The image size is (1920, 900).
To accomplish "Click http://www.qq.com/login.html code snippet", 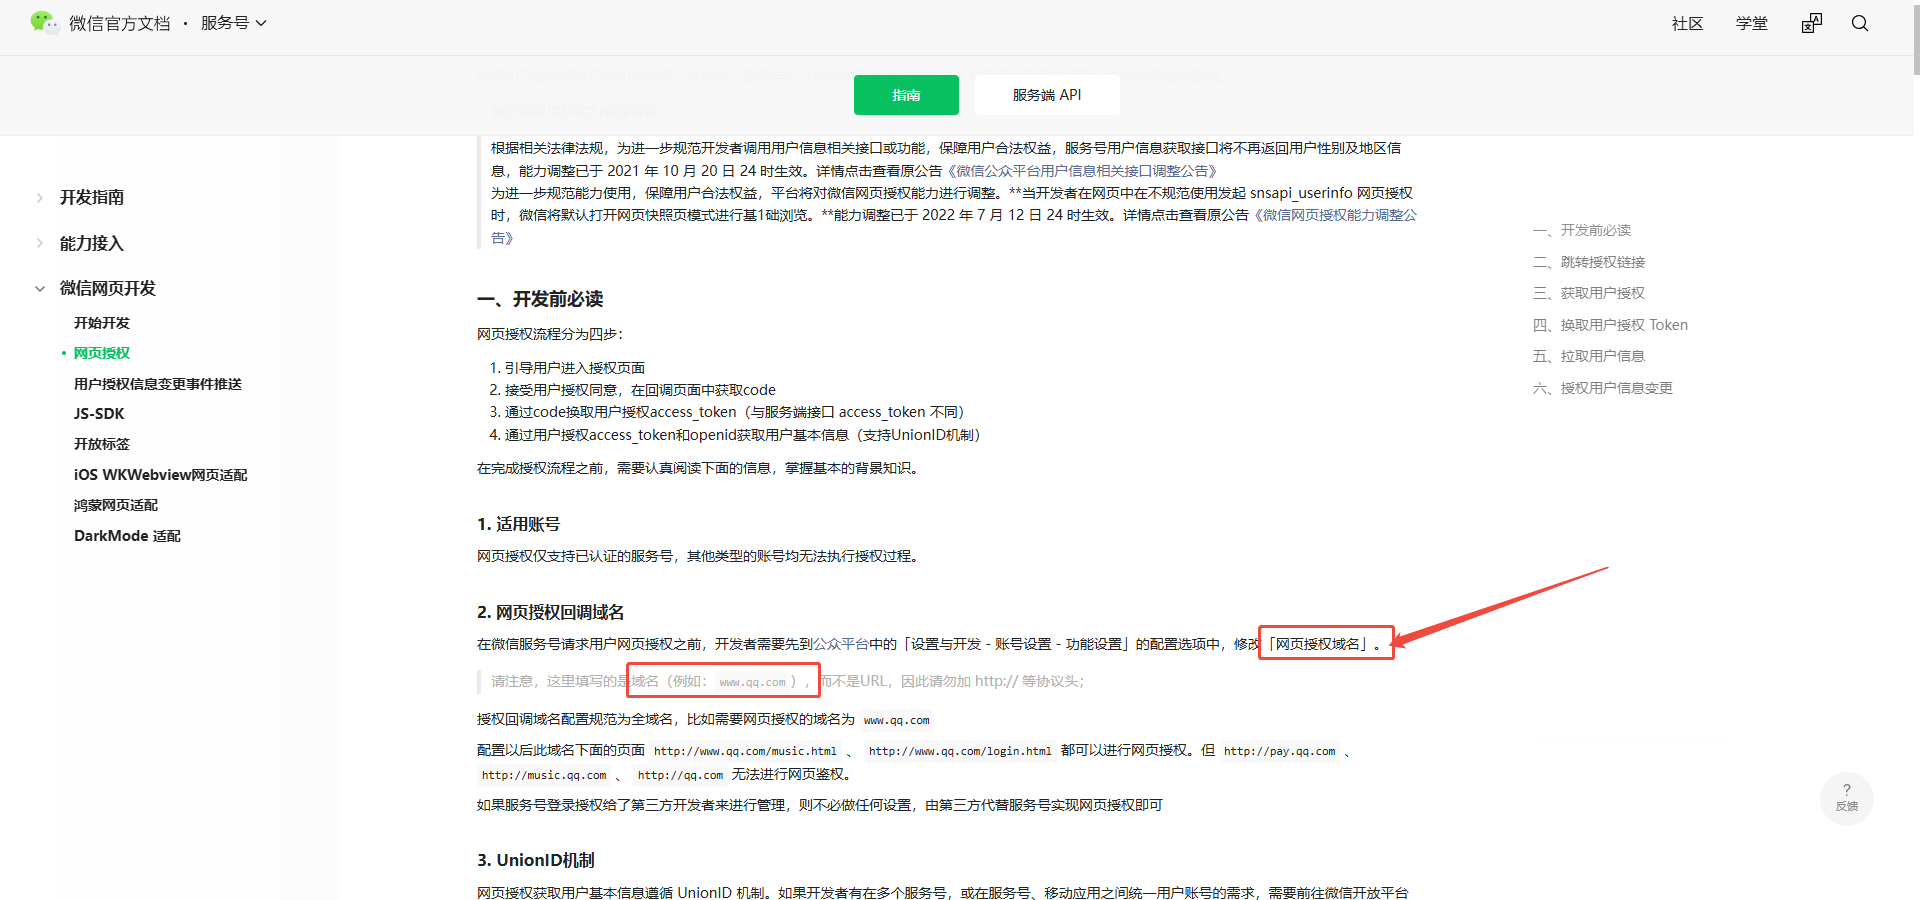I will point(960,751).
